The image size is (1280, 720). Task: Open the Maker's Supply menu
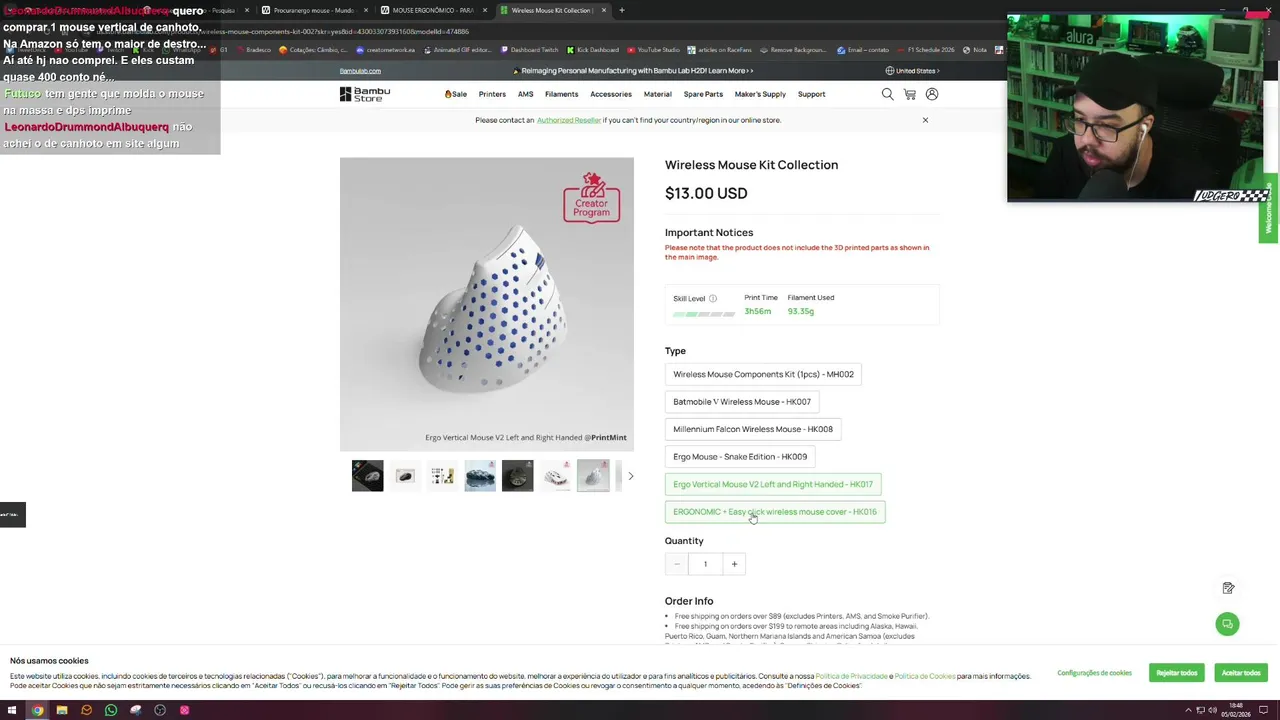760,94
